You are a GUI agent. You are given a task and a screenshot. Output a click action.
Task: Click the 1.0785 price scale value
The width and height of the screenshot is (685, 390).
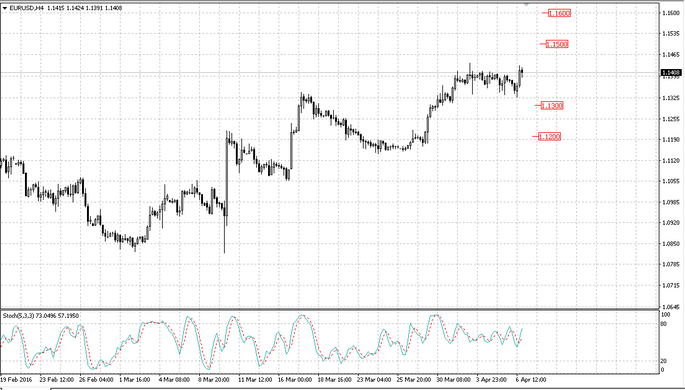(671, 264)
